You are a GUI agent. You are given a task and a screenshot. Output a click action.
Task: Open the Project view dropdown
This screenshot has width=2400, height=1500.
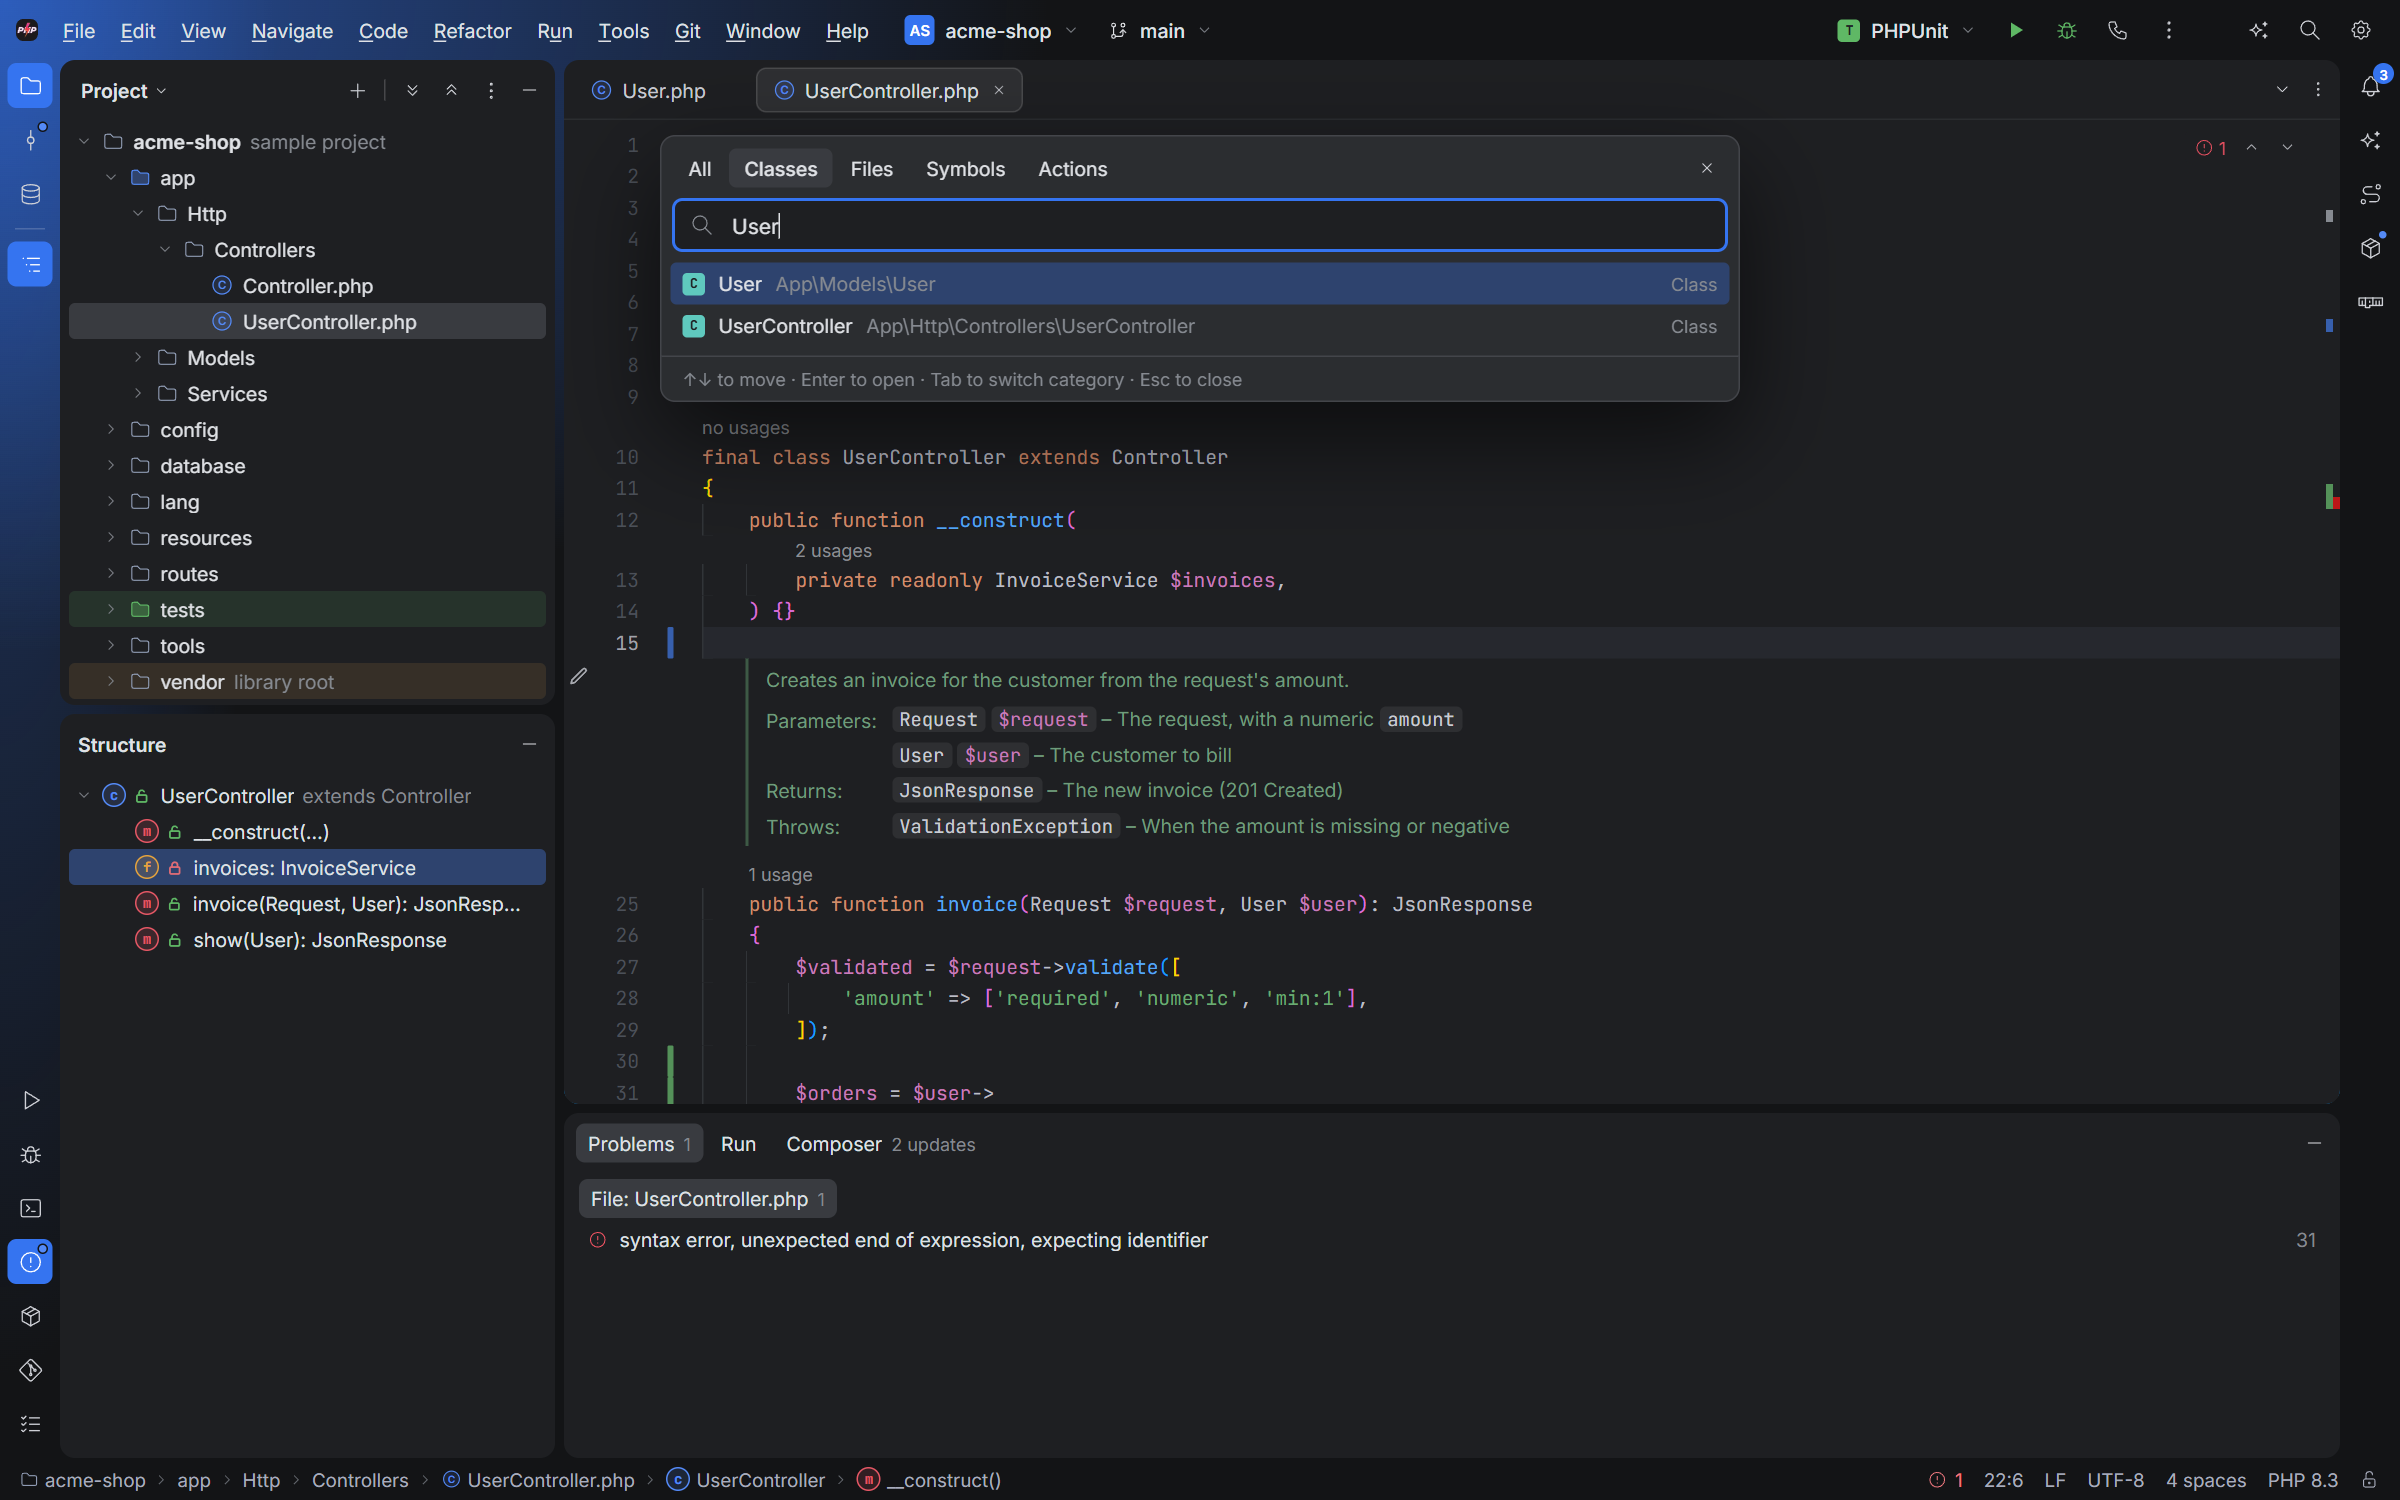point(124,91)
